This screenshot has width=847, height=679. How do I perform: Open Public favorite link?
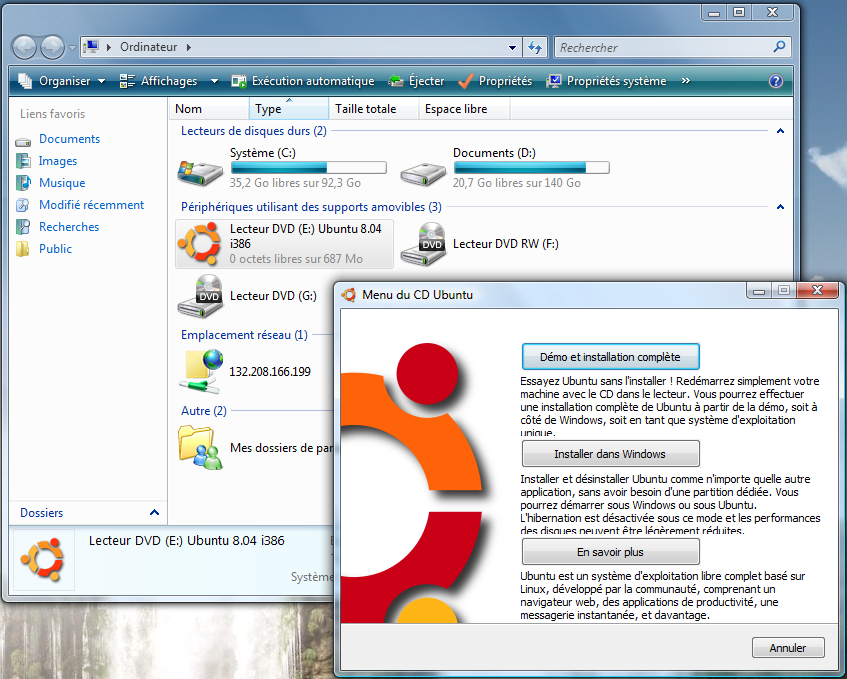coord(55,248)
